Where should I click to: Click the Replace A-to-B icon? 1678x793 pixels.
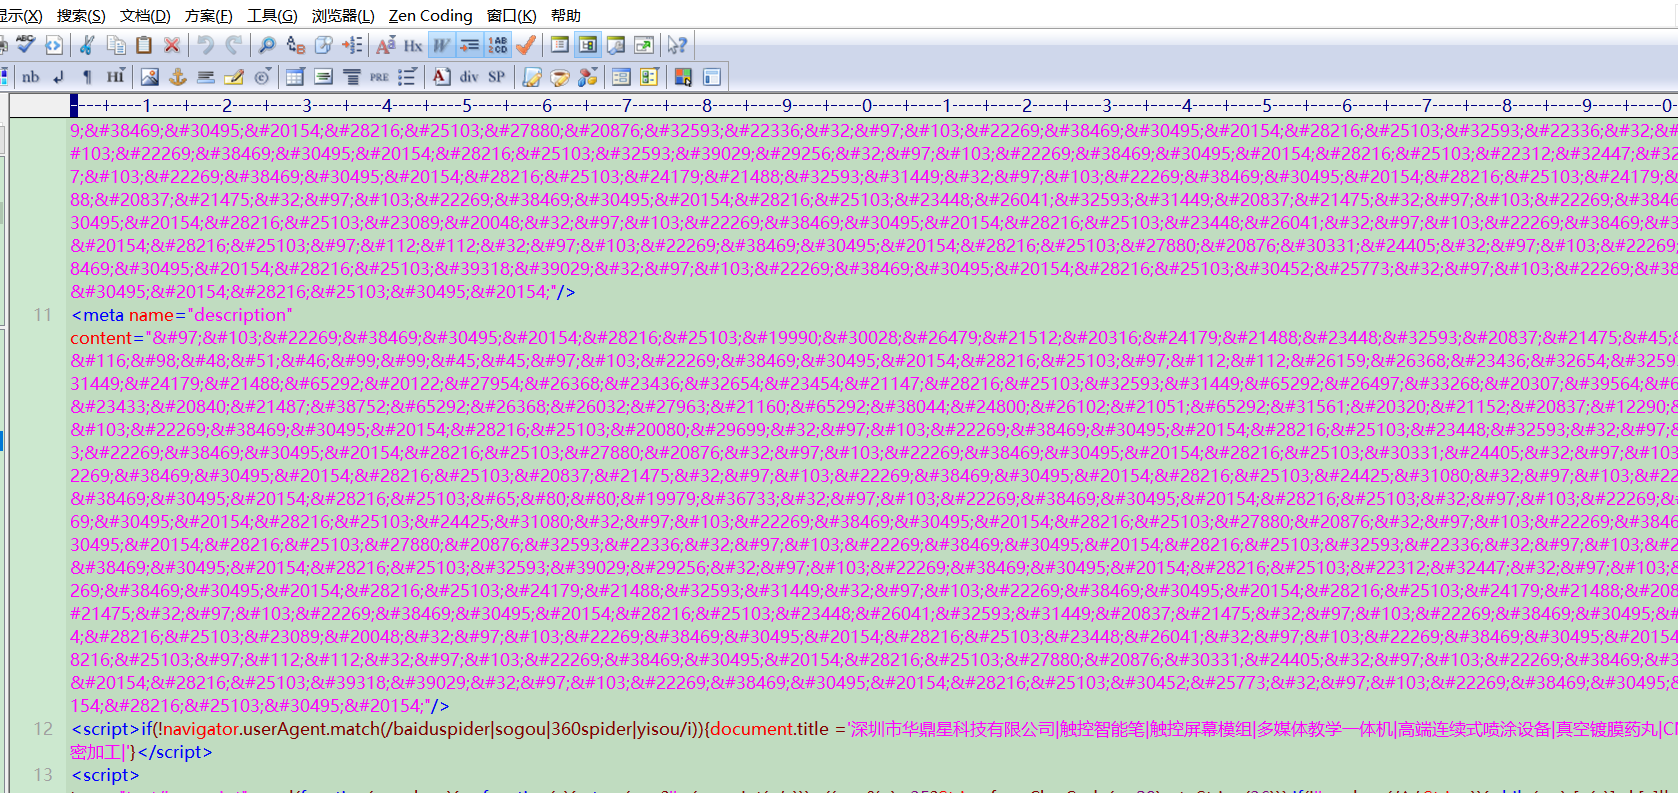295,45
